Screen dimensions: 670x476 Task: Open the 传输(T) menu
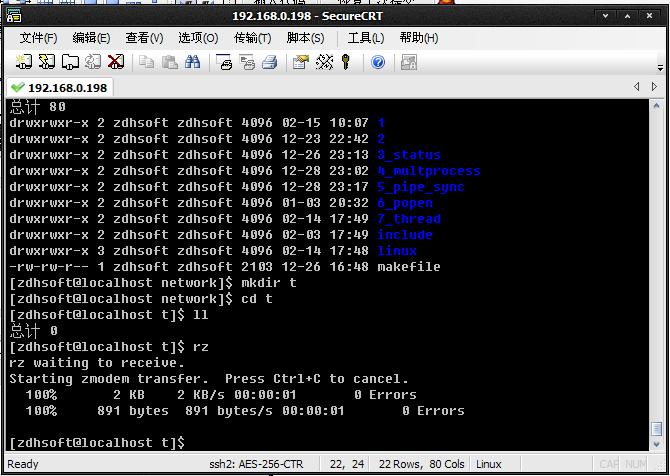coord(252,38)
